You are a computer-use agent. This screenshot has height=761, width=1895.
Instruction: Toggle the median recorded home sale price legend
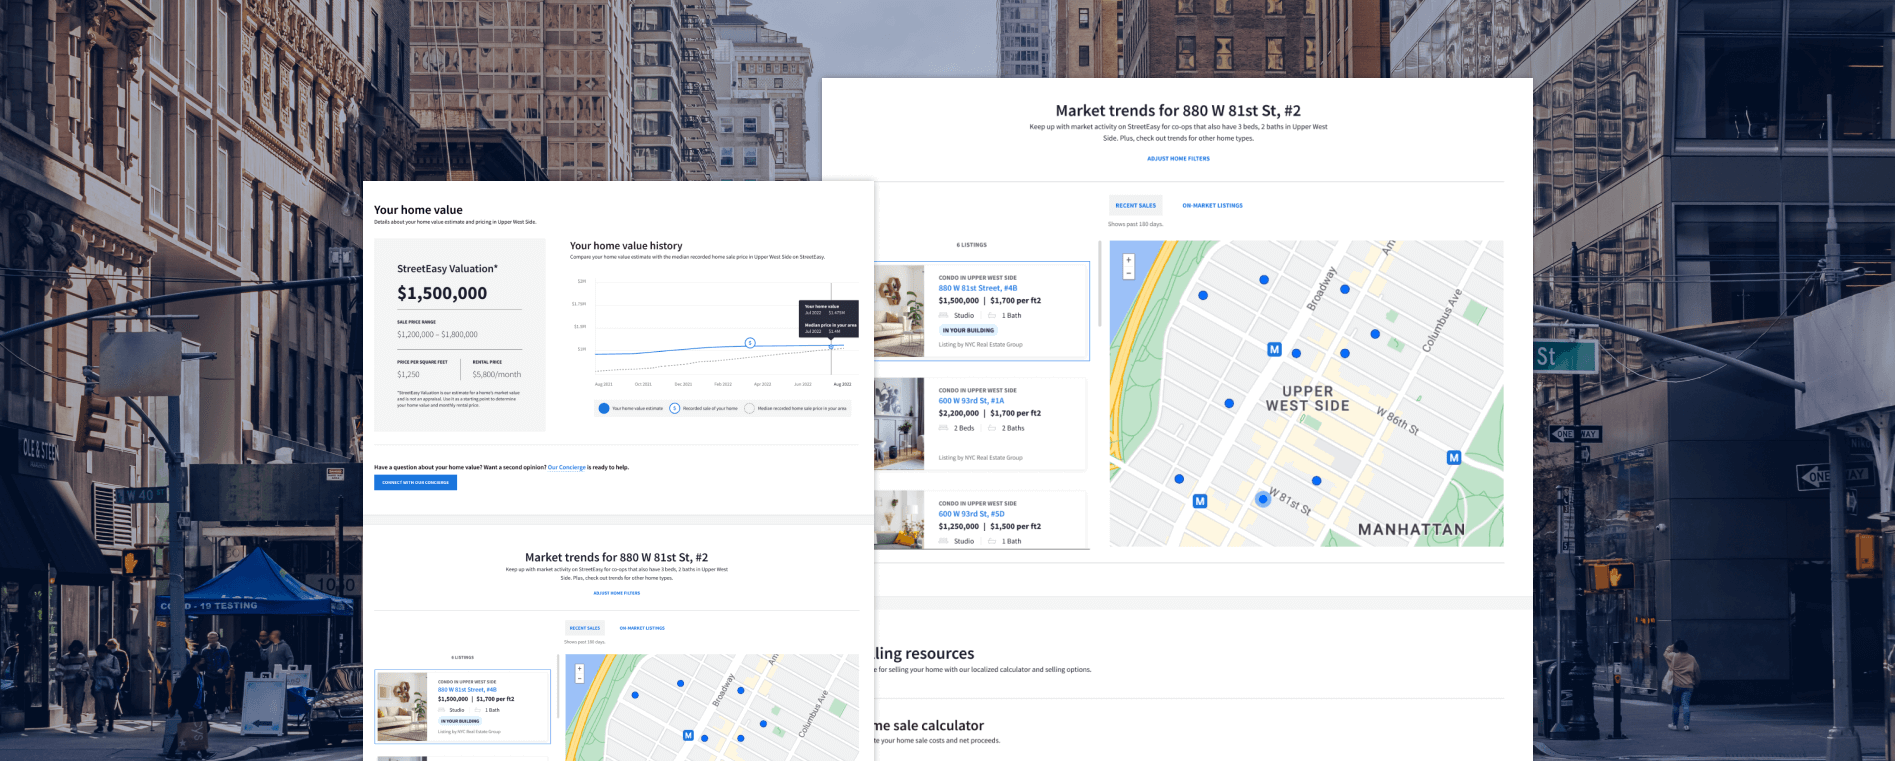click(750, 408)
